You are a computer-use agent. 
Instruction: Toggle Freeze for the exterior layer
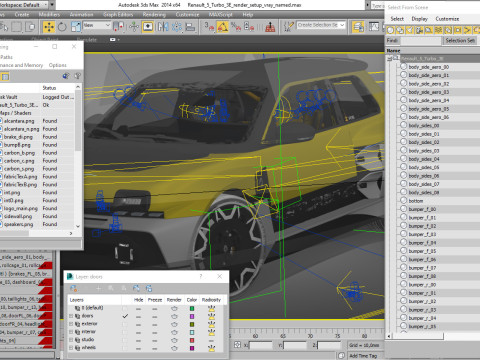click(155, 324)
